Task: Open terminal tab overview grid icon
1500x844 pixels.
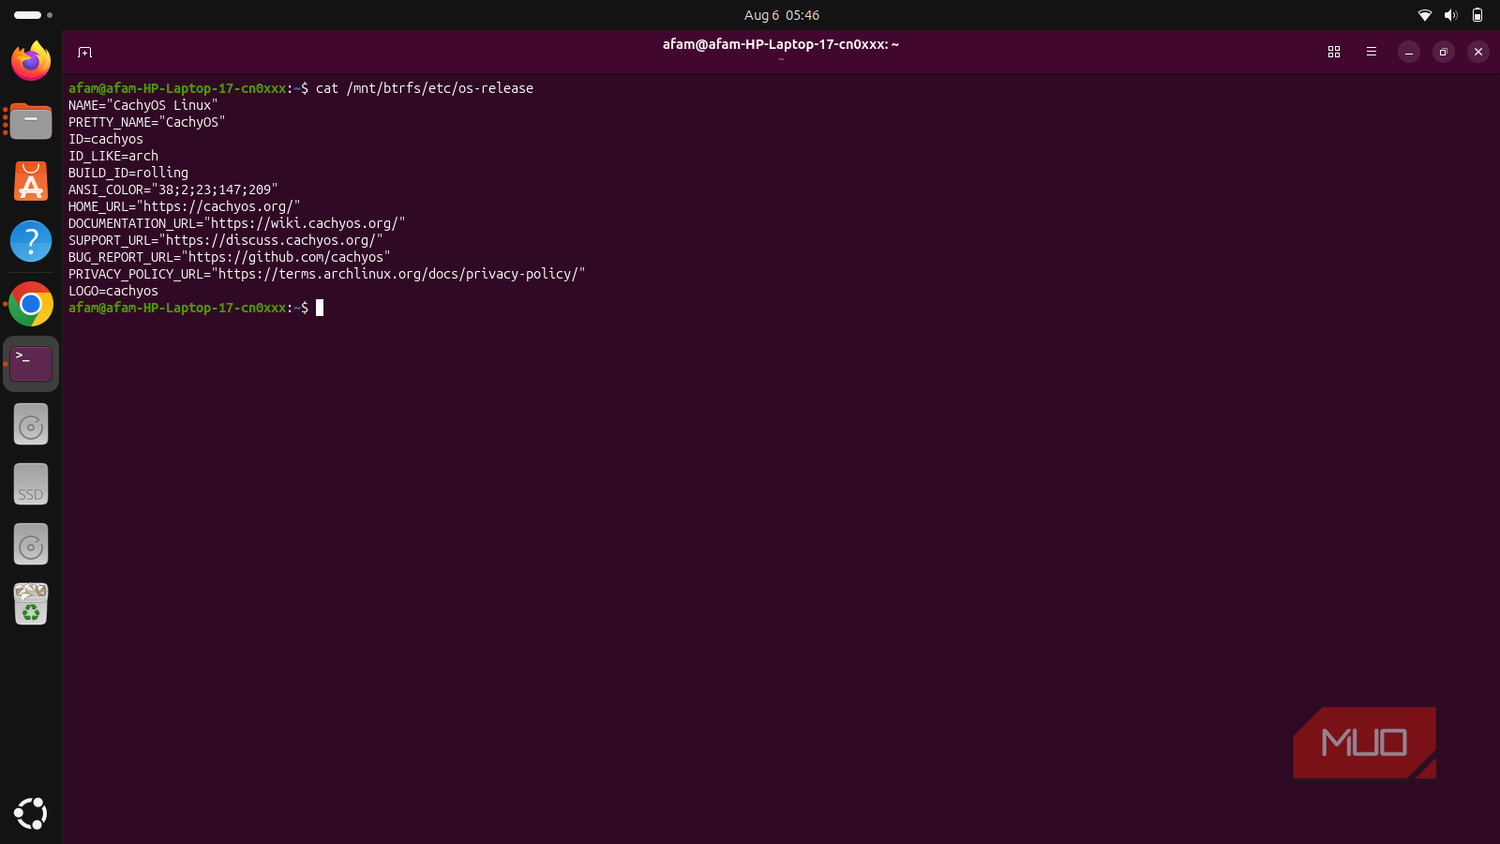Action: point(1334,52)
